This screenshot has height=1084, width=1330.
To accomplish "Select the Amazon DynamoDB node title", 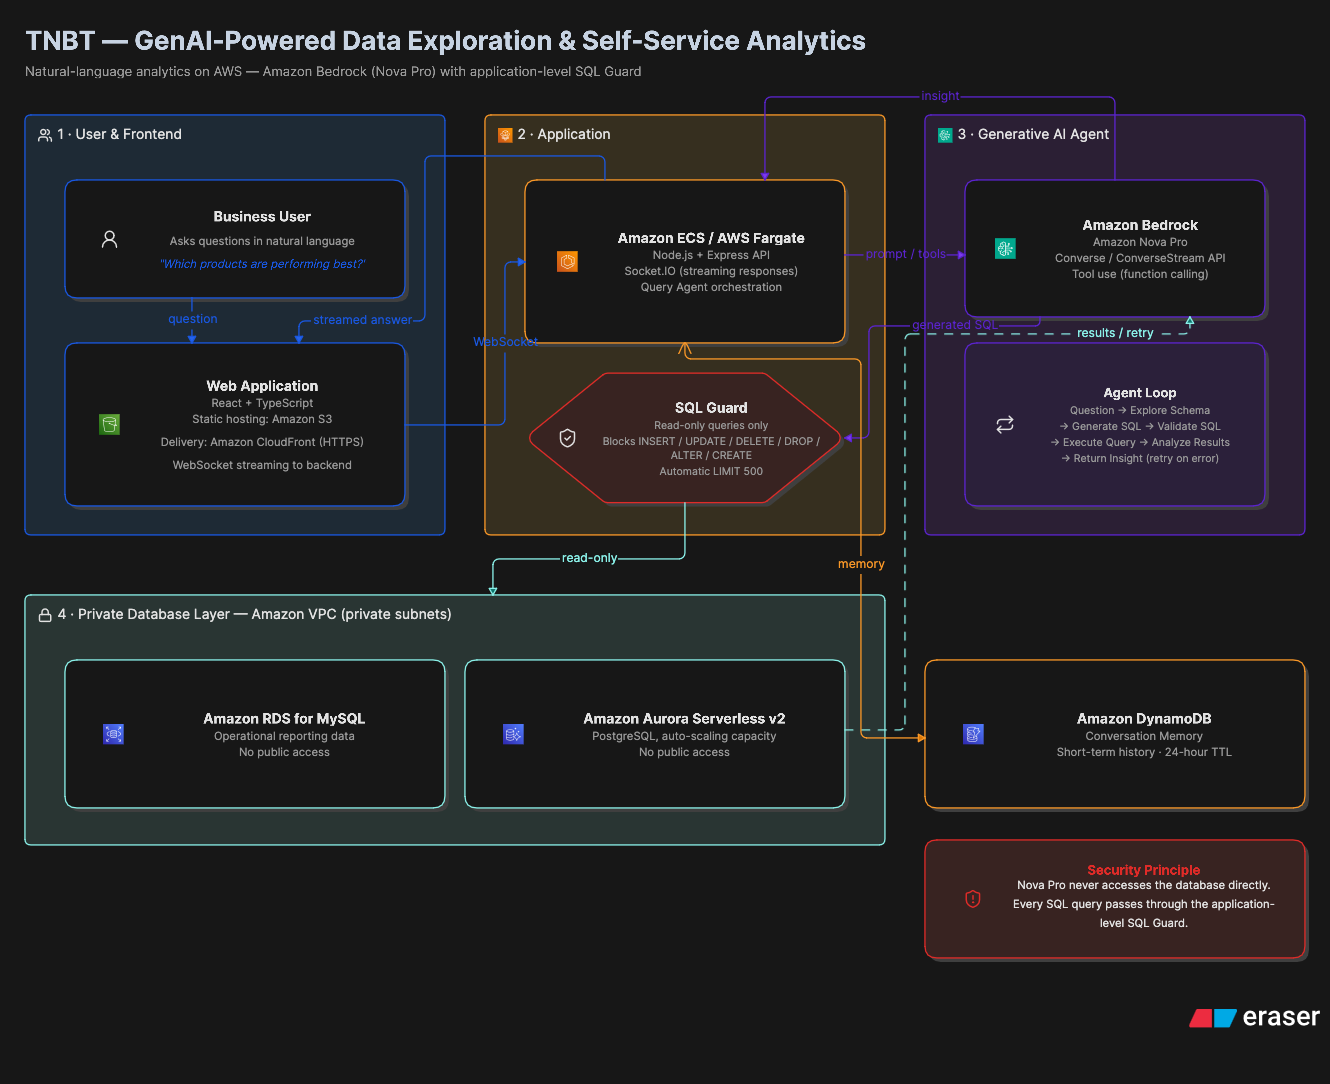I will click(x=1144, y=719).
